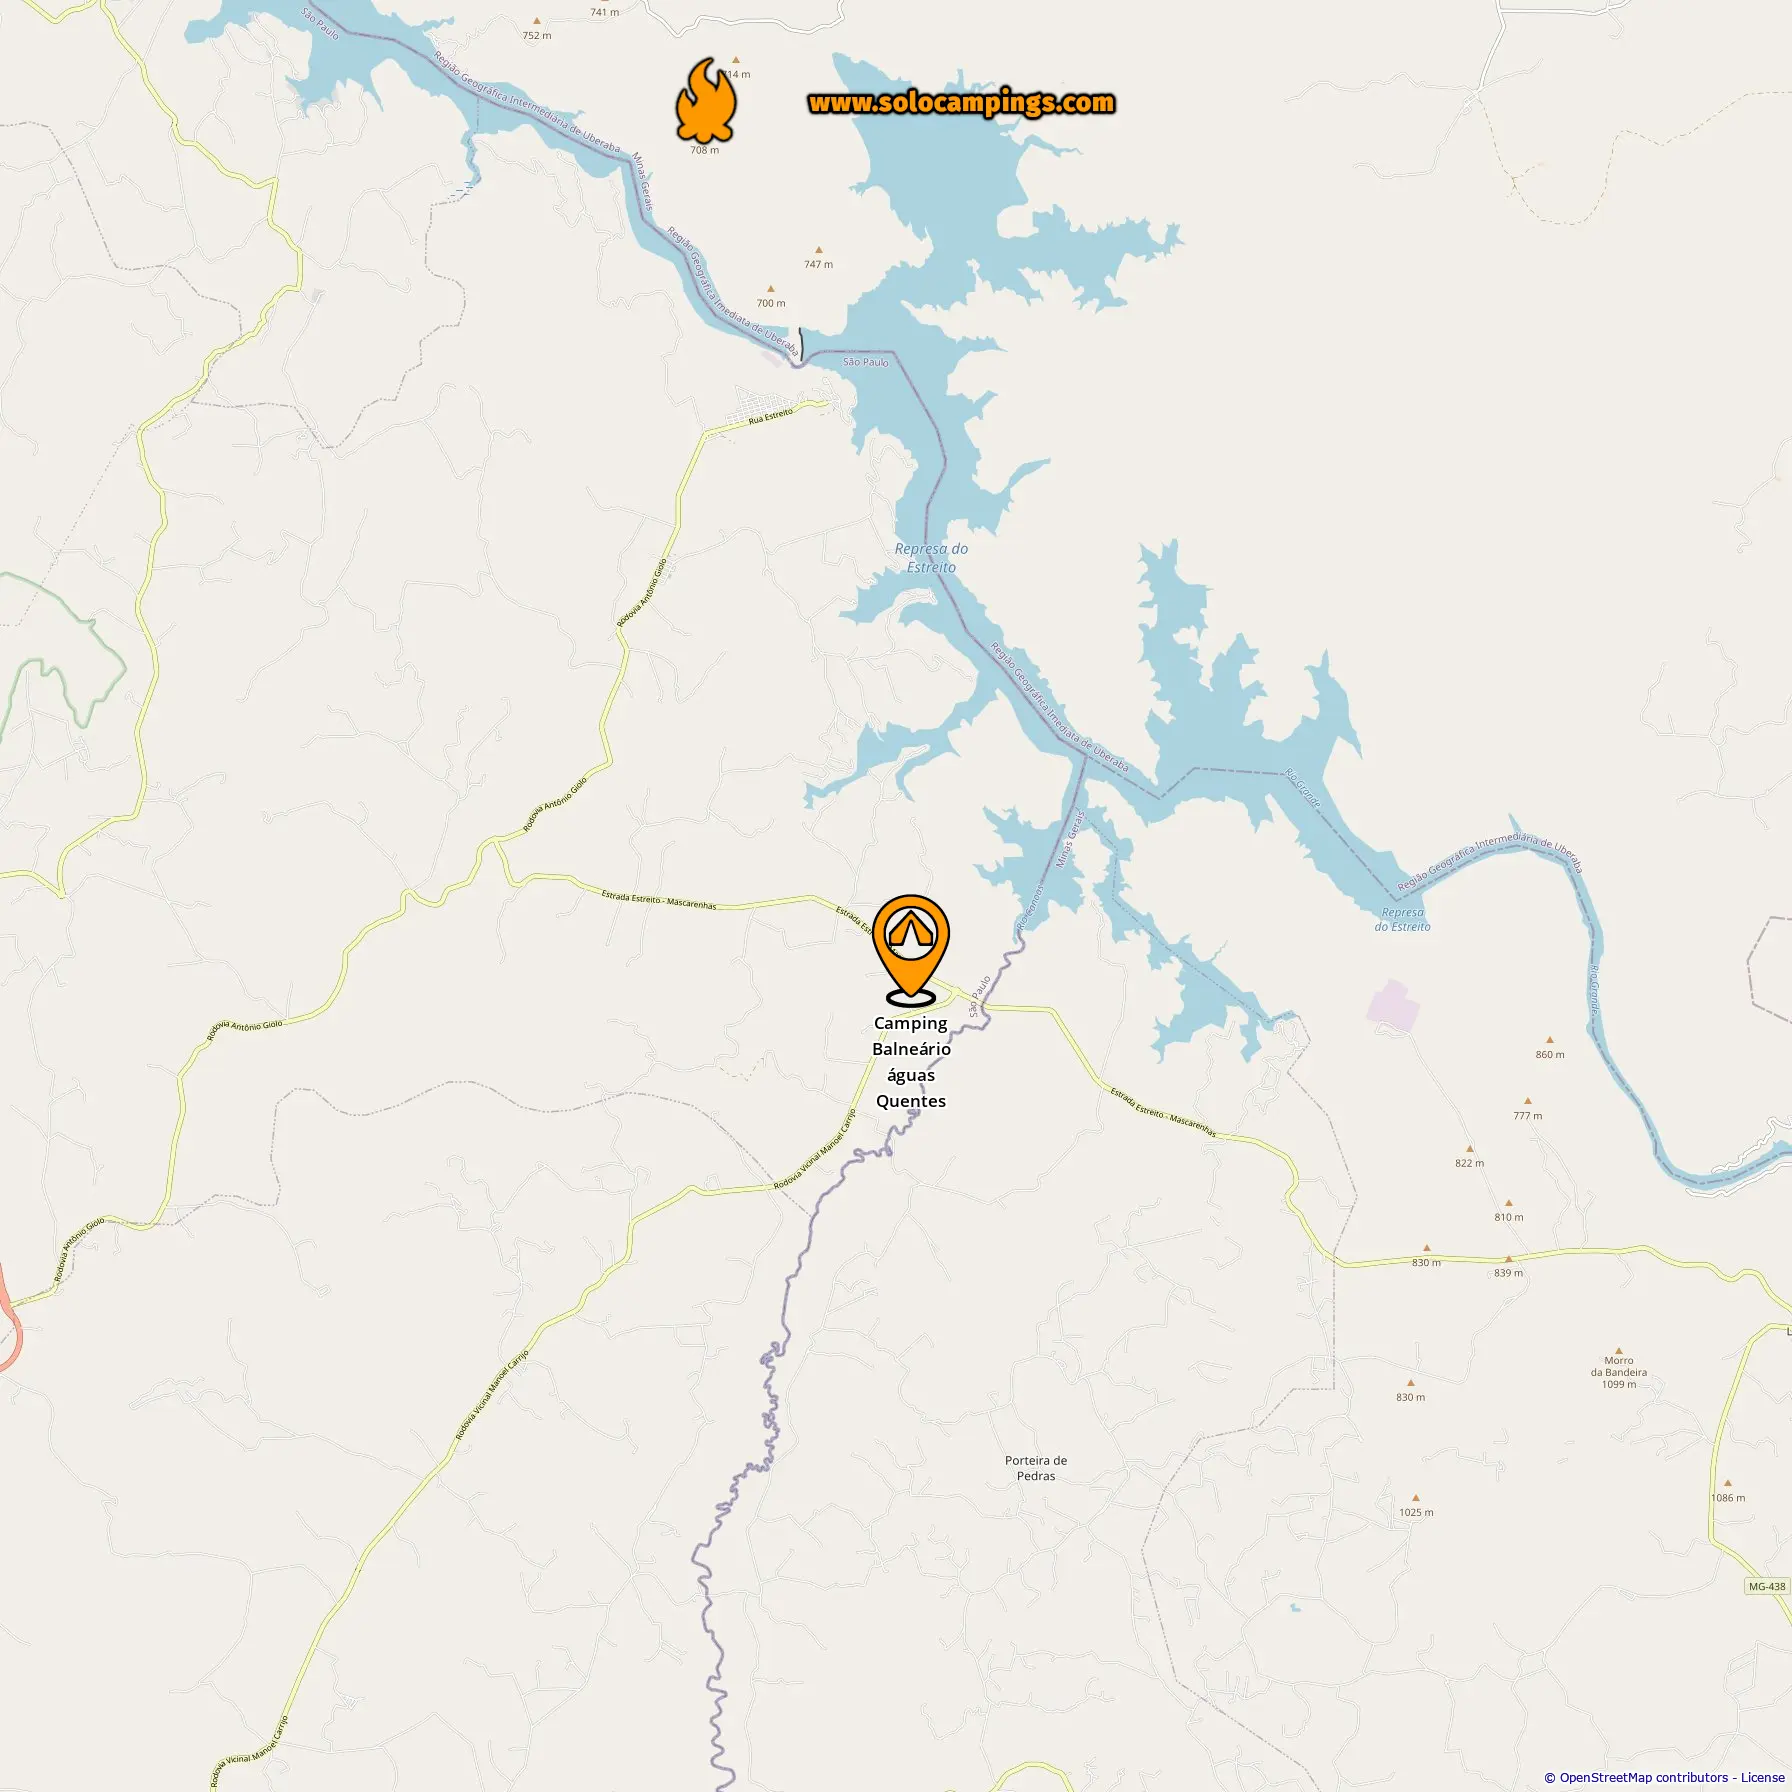Click the Rua Estreito street label
The height and width of the screenshot is (1792, 1792).
click(x=771, y=416)
